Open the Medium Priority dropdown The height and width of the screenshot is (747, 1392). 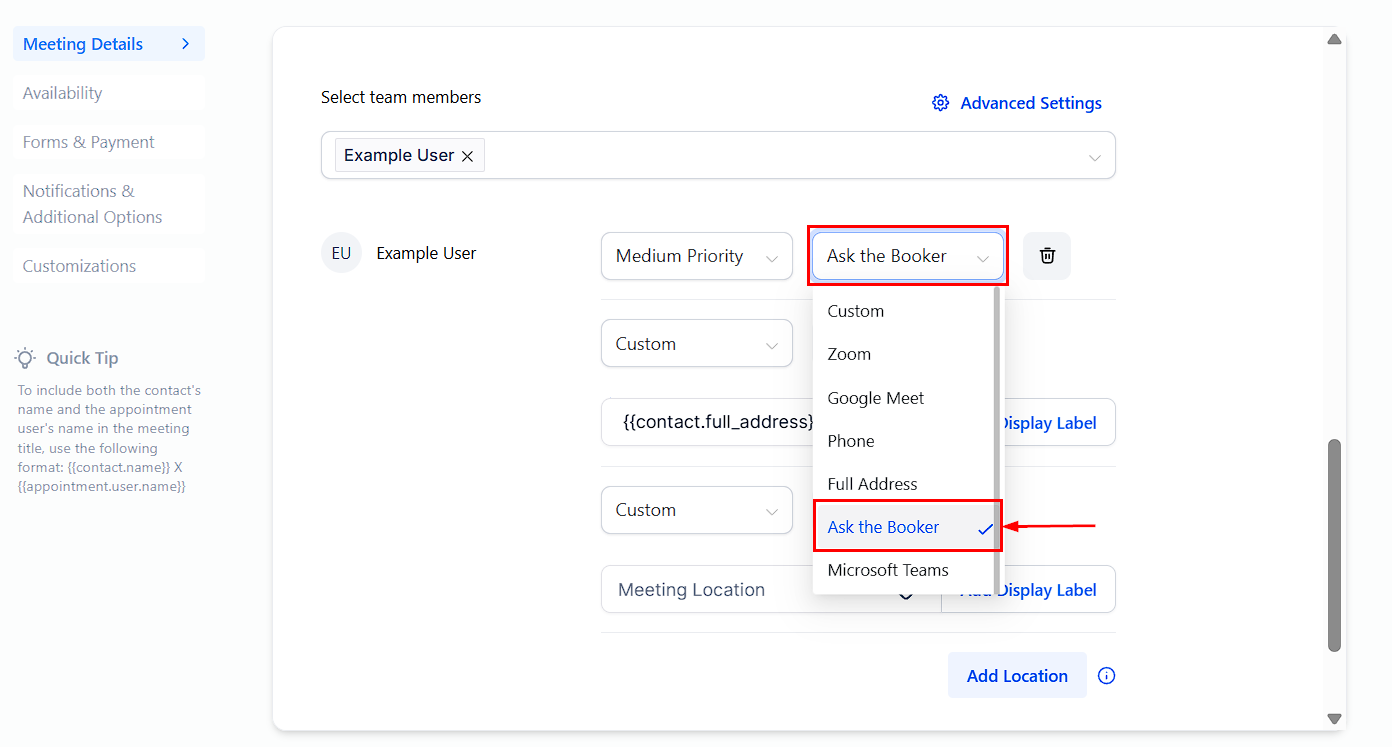(696, 256)
